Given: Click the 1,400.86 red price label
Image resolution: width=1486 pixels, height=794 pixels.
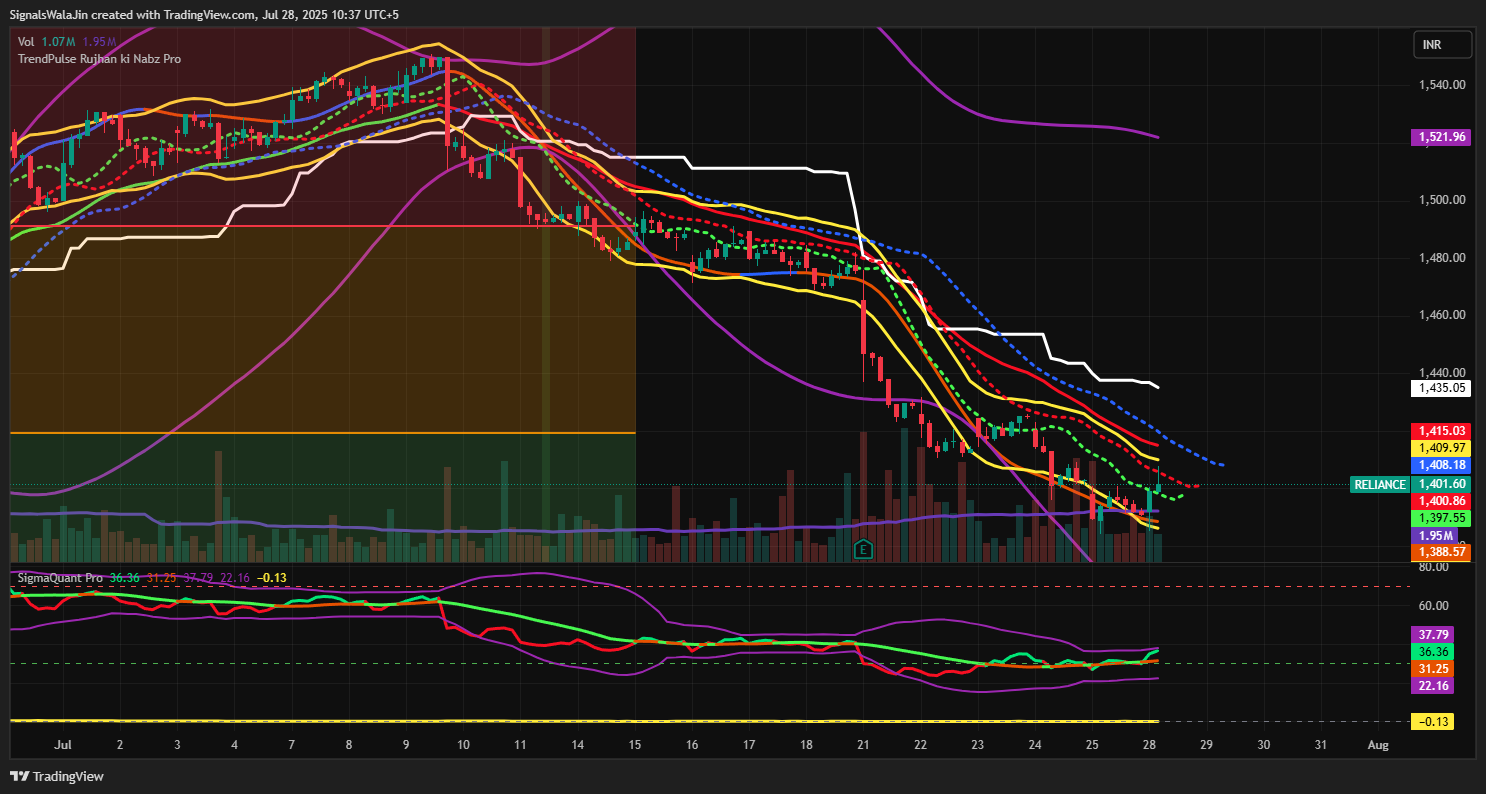Looking at the screenshot, I should coord(1440,501).
